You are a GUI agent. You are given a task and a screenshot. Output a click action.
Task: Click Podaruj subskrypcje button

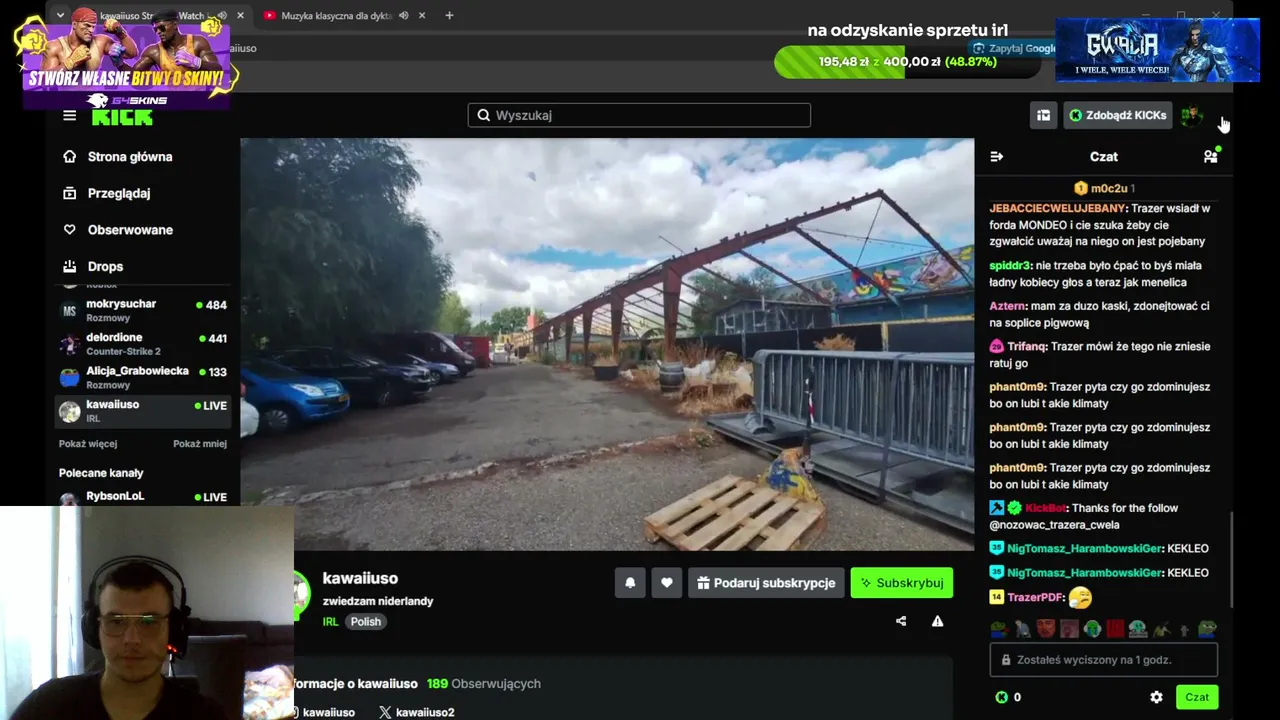[x=766, y=583]
